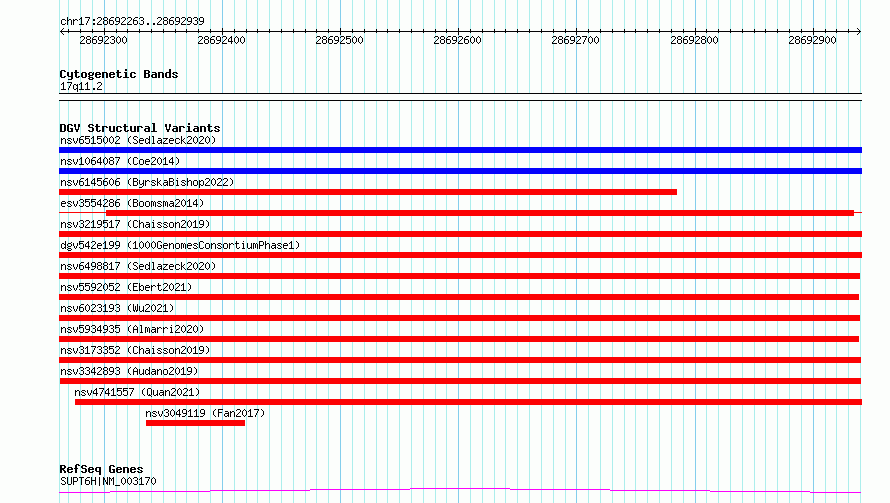Select the short red bar of nsv3049119 (Fan2017)
The height and width of the screenshot is (503, 890).
click(x=195, y=423)
